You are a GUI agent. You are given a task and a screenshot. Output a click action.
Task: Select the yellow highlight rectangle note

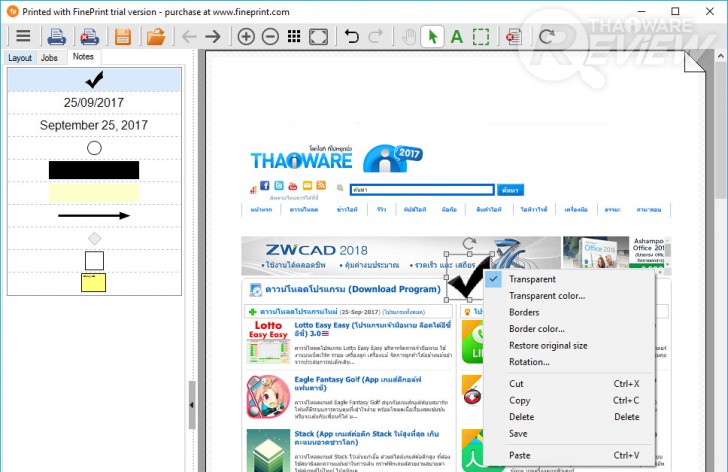tap(94, 193)
